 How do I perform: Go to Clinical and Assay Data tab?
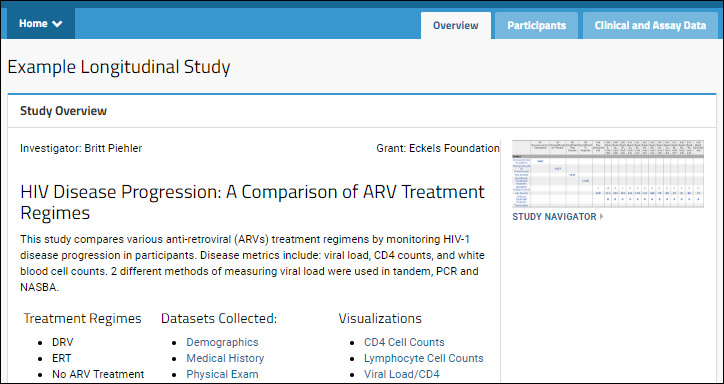[650, 25]
